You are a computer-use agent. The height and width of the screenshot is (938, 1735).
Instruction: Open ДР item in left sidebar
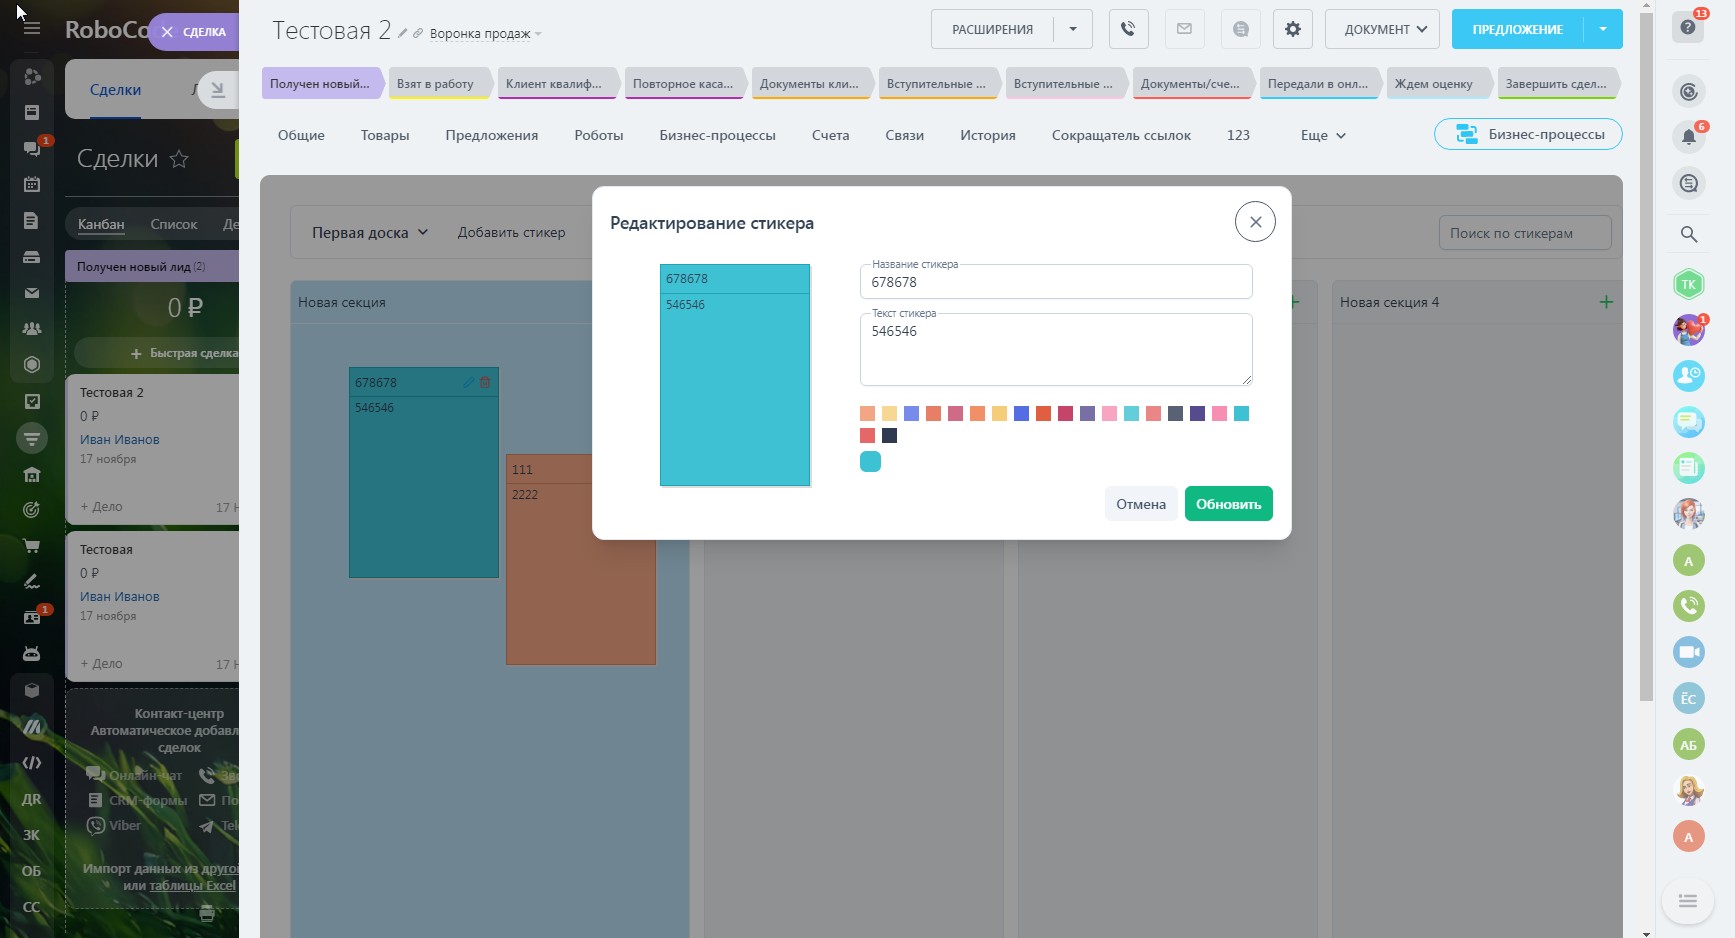click(32, 799)
